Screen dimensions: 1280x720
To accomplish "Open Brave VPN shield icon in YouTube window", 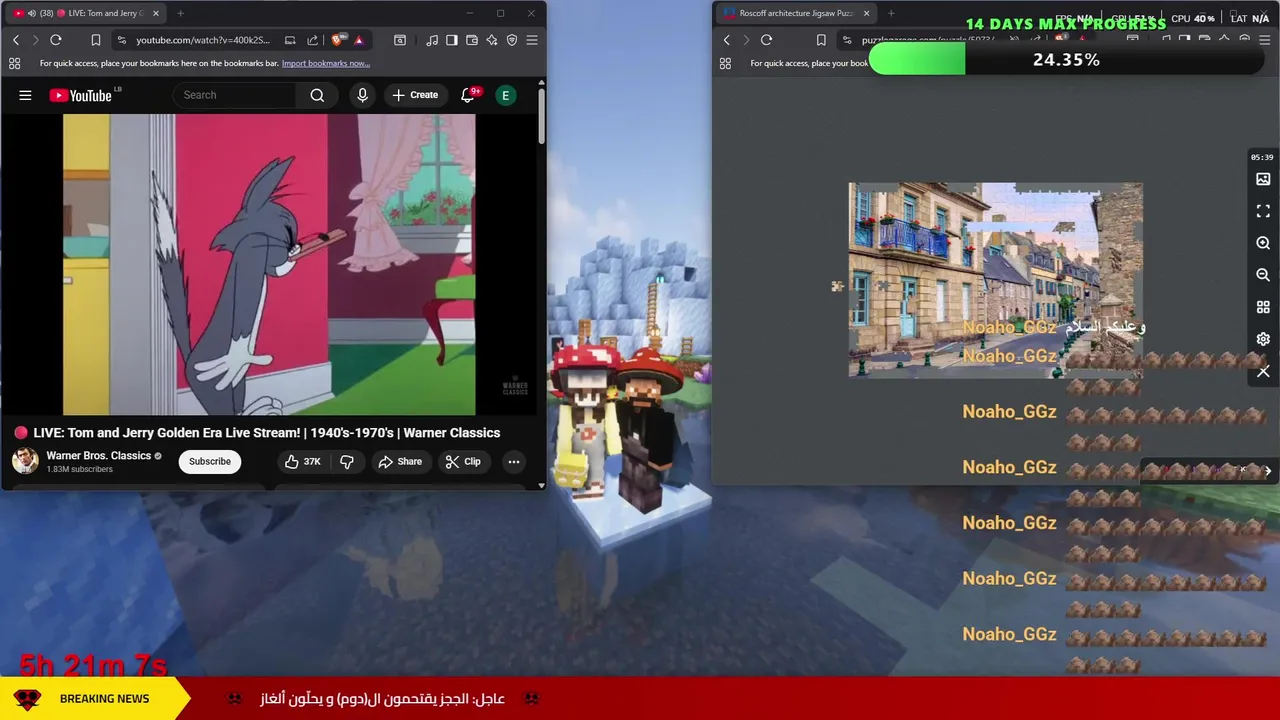I will [512, 40].
